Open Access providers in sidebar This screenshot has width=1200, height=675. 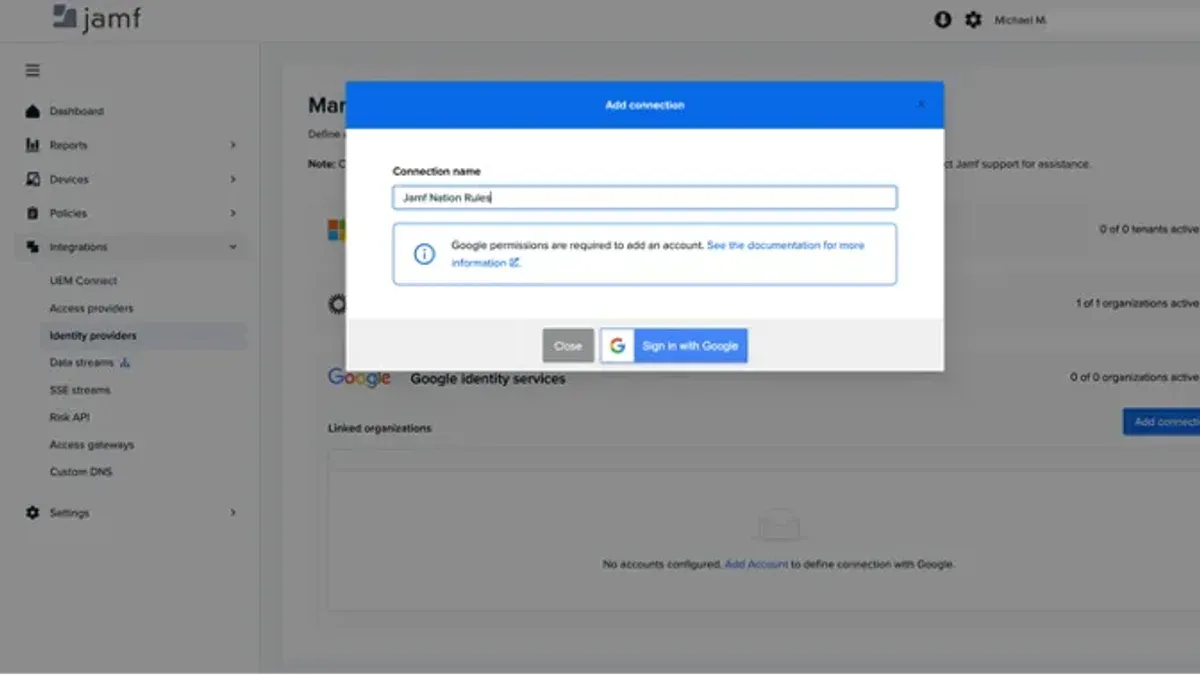92,308
